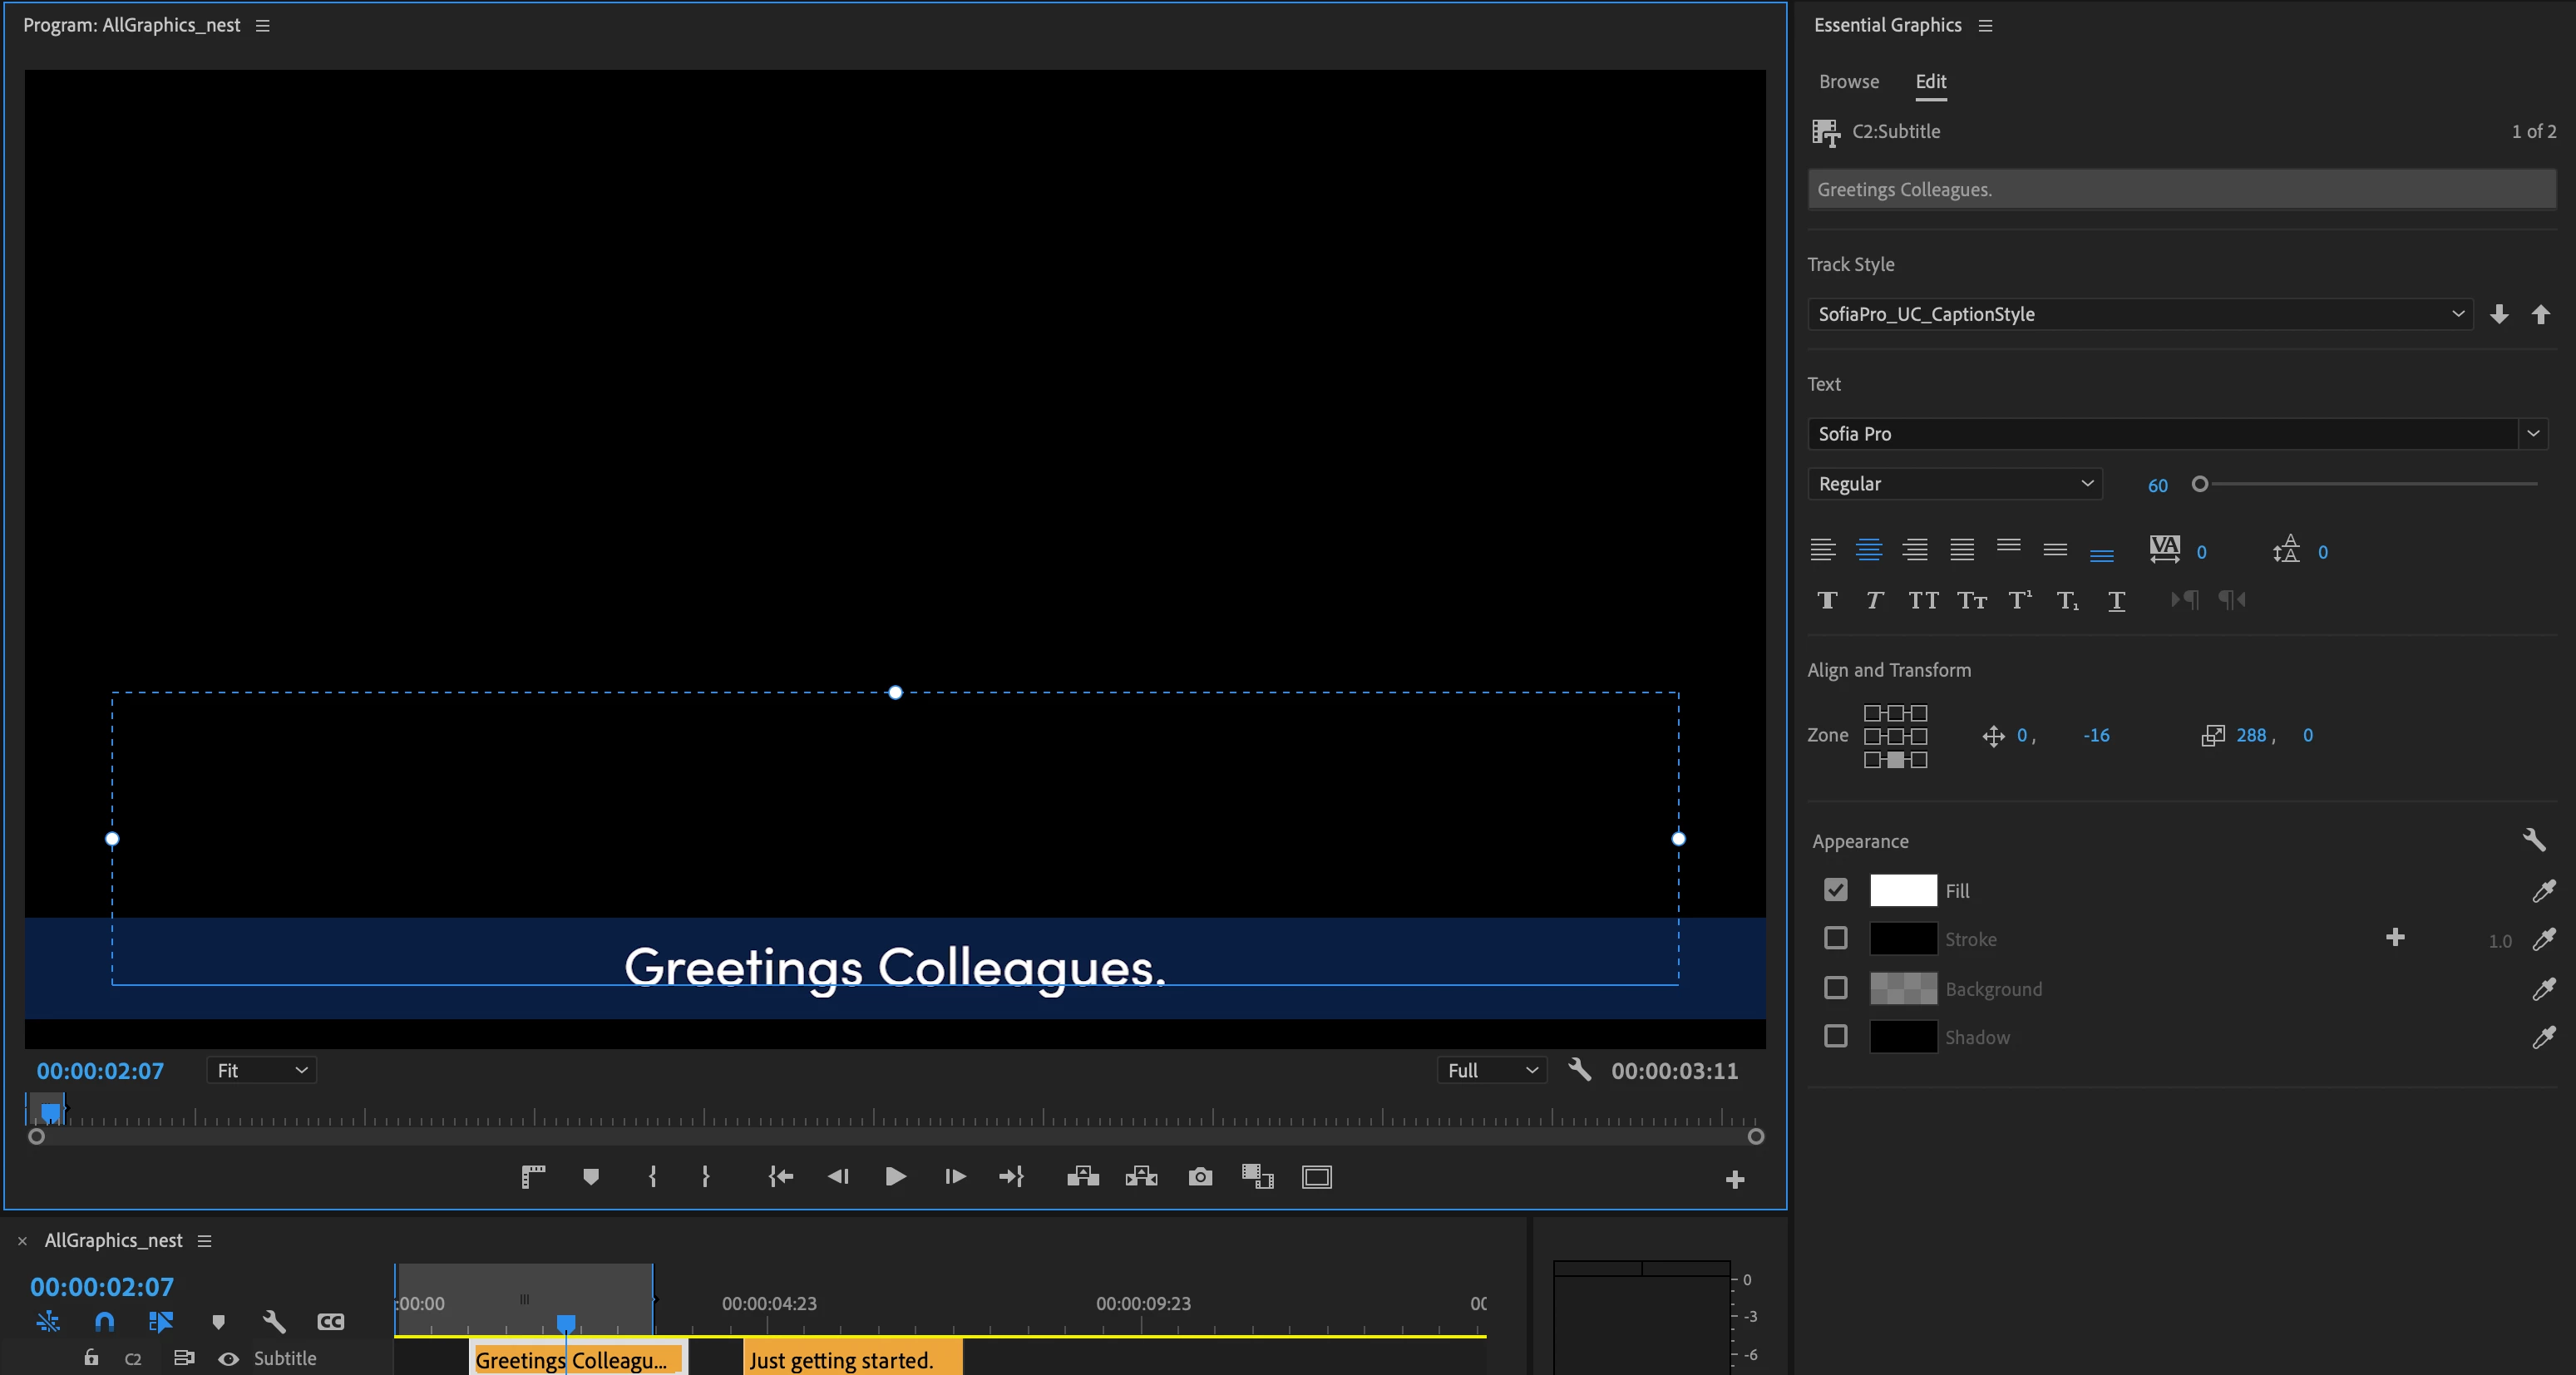
Task: Click the Play button
Action: (x=895, y=1177)
